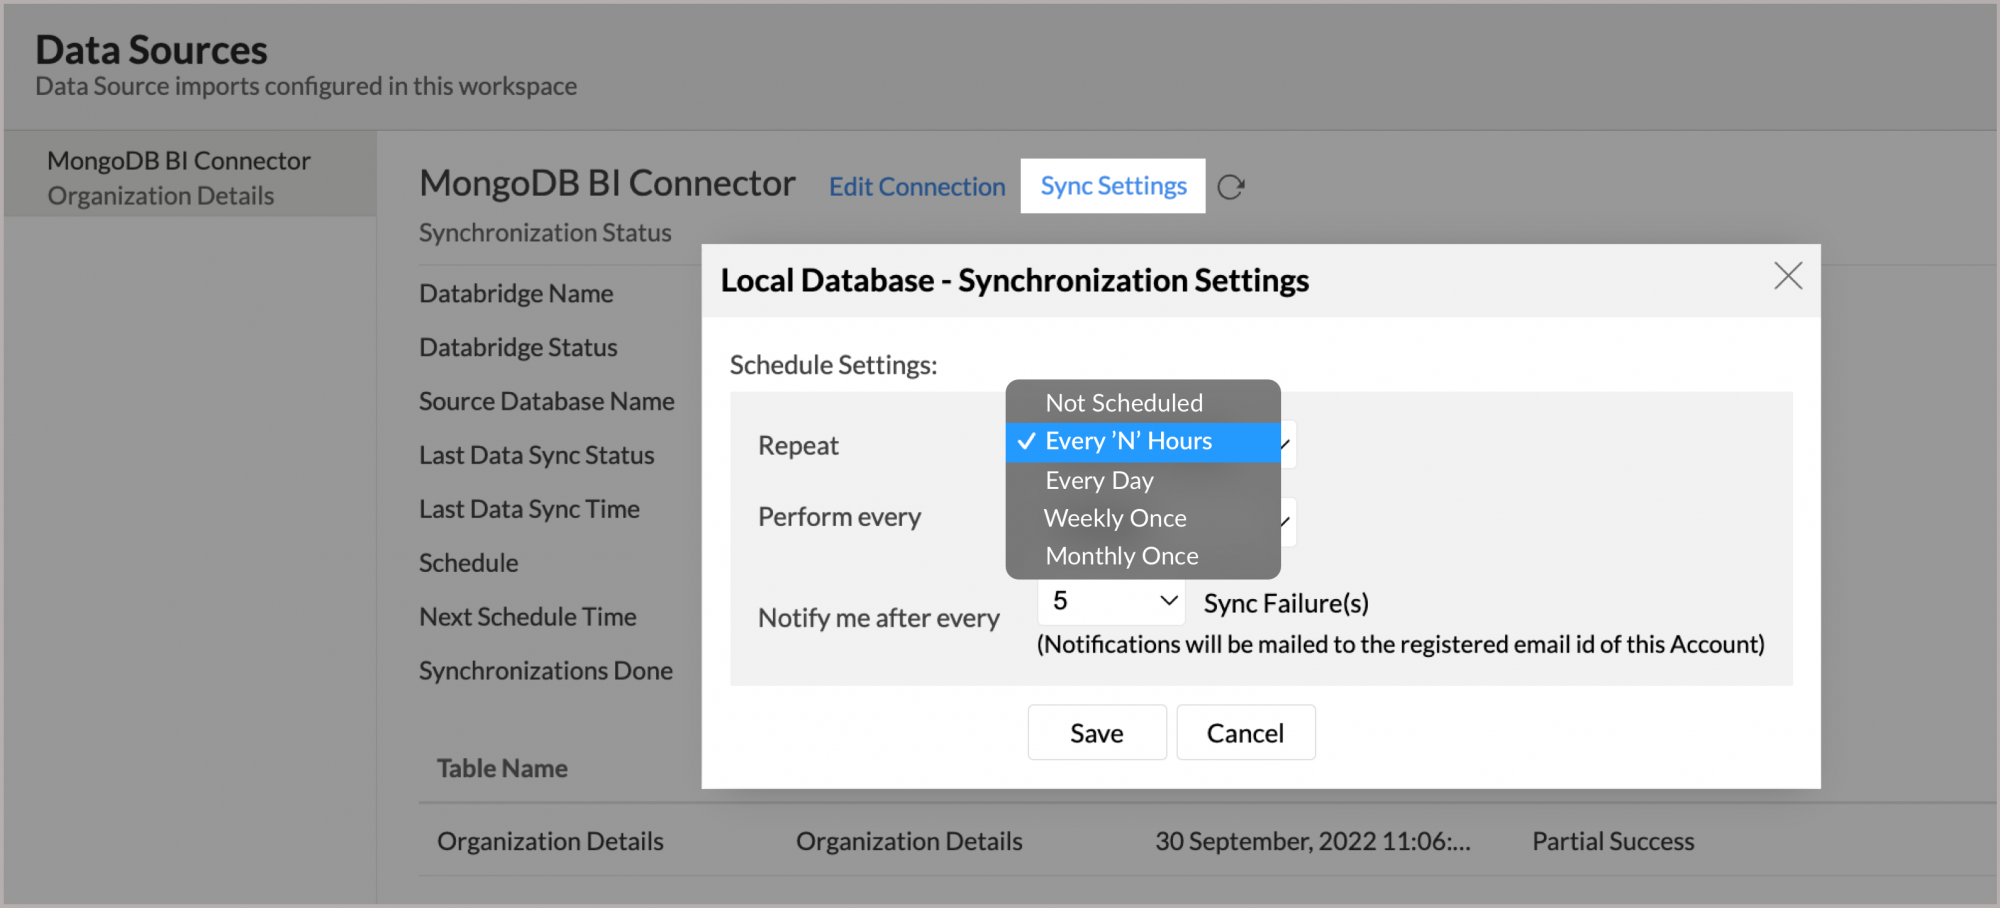
Task: Refresh the MongoDB BI Connector status
Action: [1231, 186]
